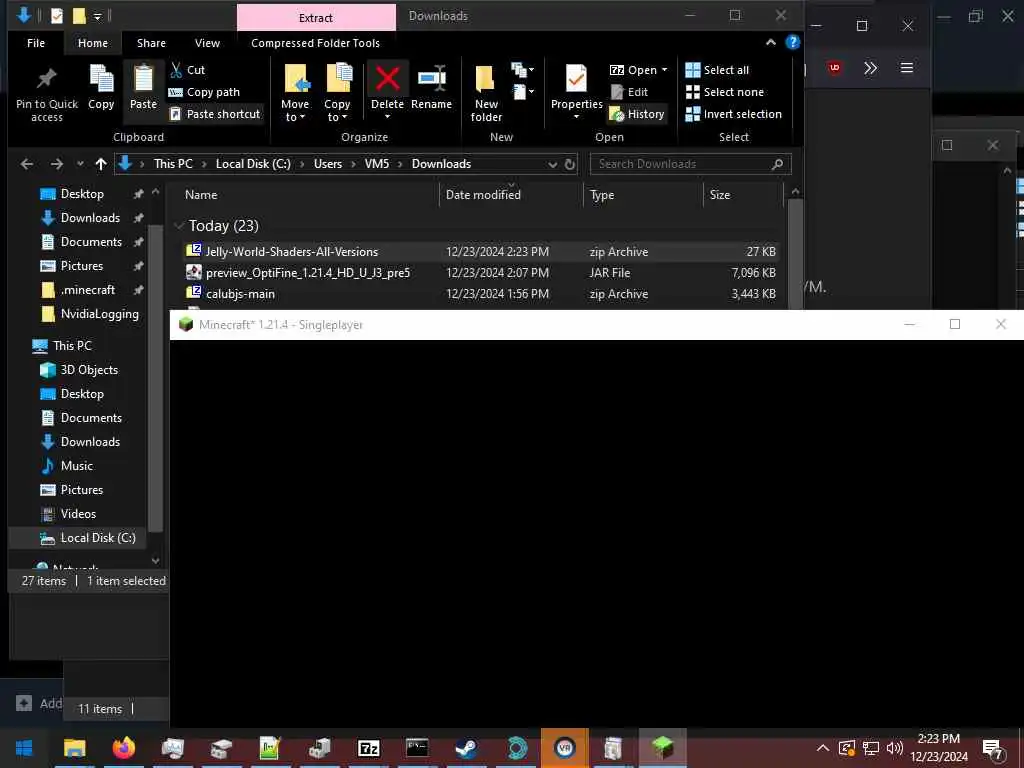Open the File menu tab
Screen dimensions: 1024x768
[36, 43]
